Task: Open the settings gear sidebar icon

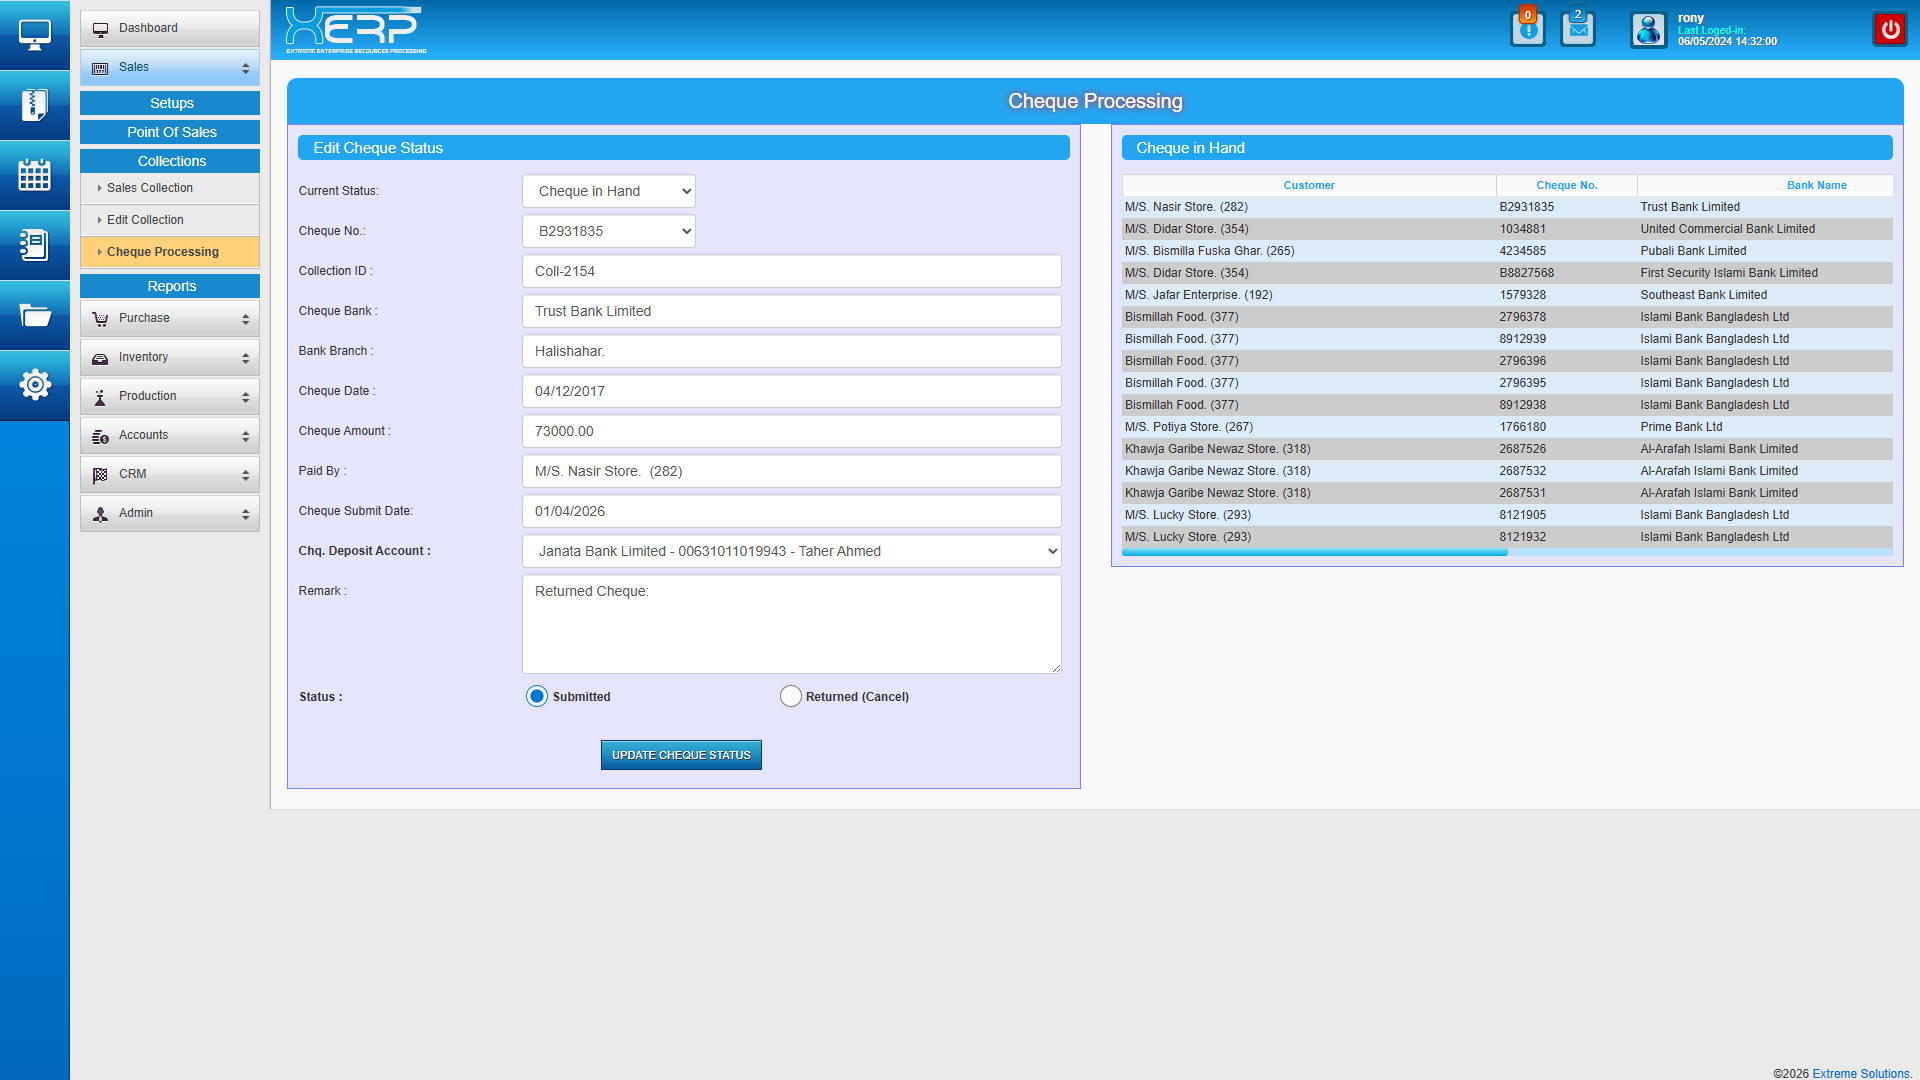Action: [x=34, y=384]
